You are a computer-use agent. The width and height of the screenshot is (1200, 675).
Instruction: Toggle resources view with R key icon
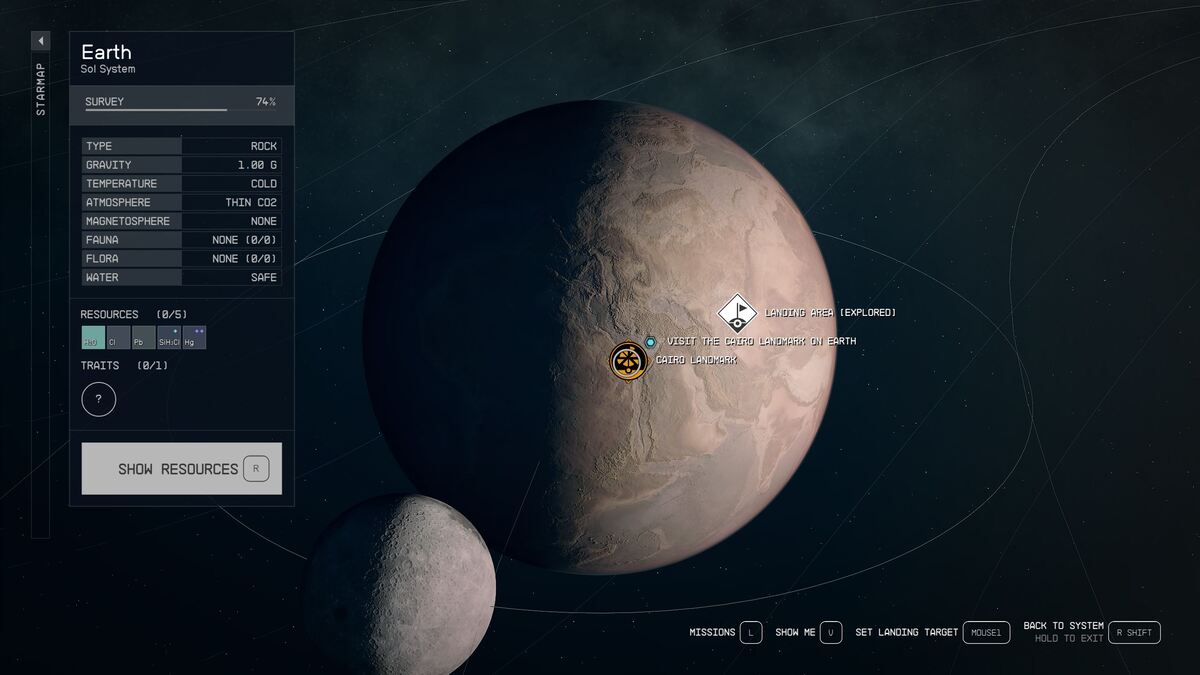[x=256, y=468]
